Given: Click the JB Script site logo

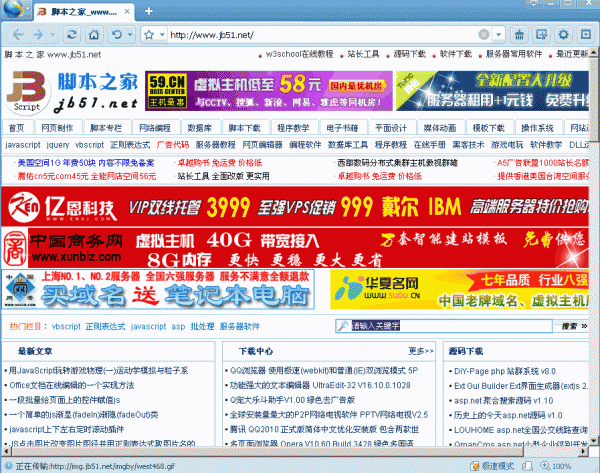Looking at the screenshot, I should click(x=28, y=92).
